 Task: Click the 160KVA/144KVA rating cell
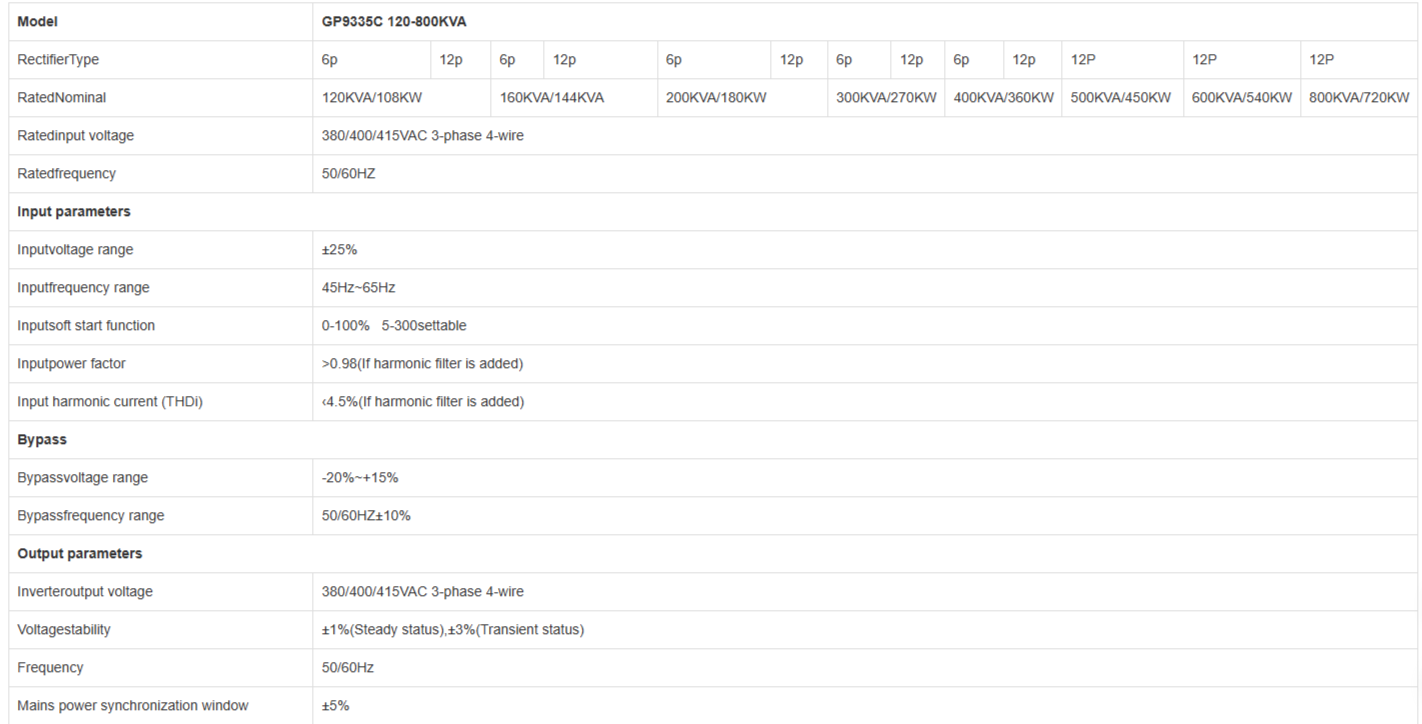pyautogui.click(x=551, y=98)
